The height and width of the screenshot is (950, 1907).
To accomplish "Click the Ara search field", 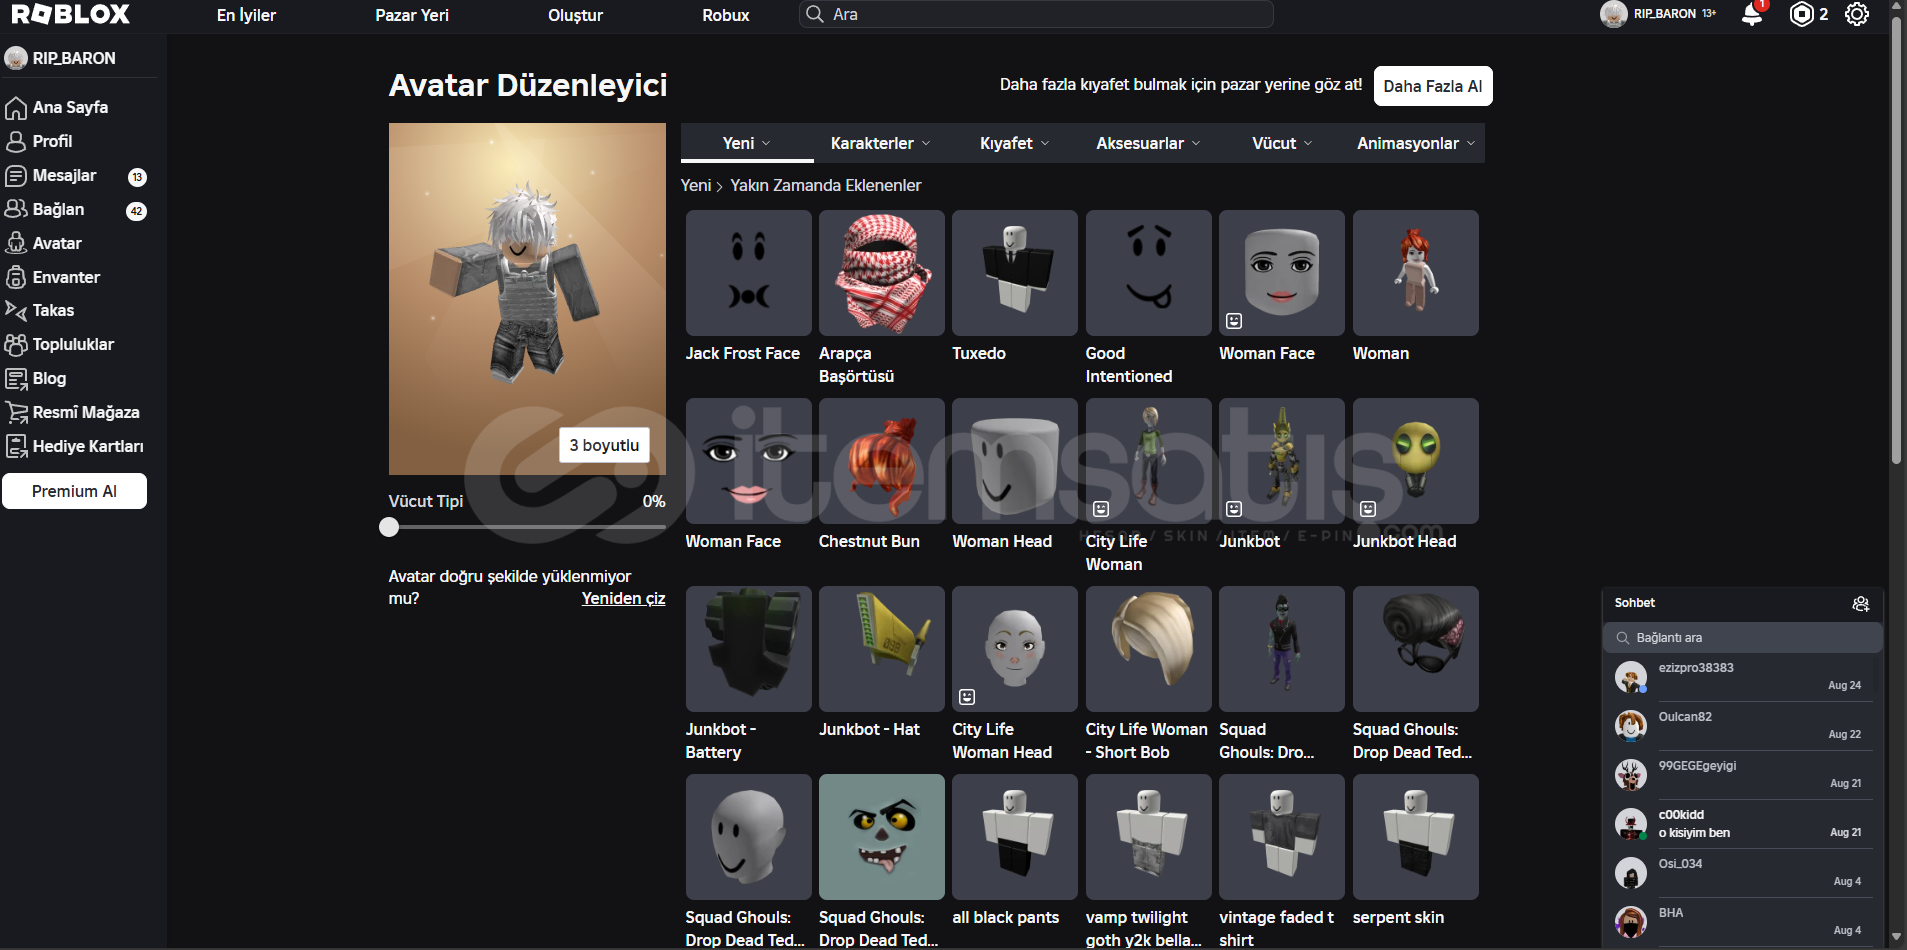I will pyautogui.click(x=1036, y=14).
